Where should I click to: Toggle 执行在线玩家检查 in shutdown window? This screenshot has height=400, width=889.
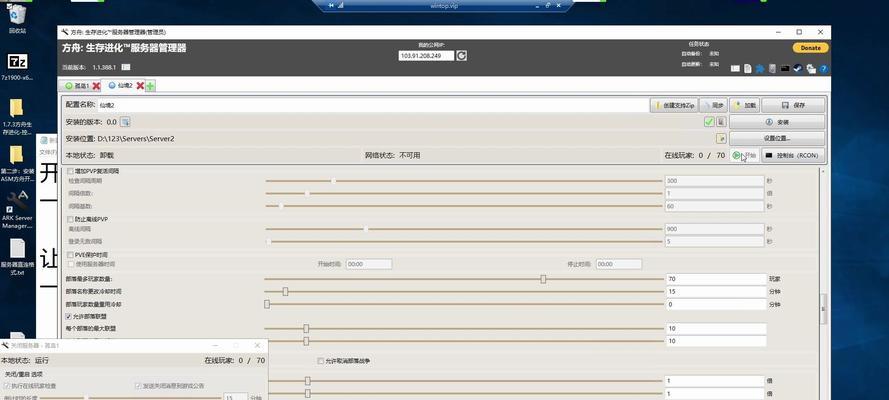(x=7, y=386)
